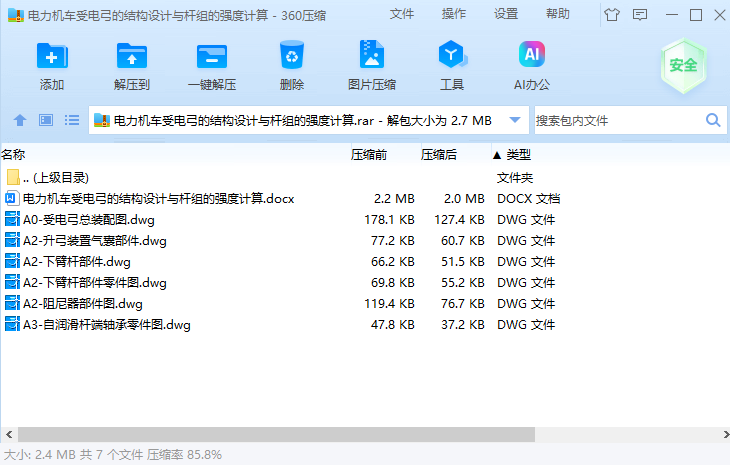Viewport: 730px width, 465px height.
Task: Click the 解压到 (Extract to) icon
Action: tap(132, 56)
